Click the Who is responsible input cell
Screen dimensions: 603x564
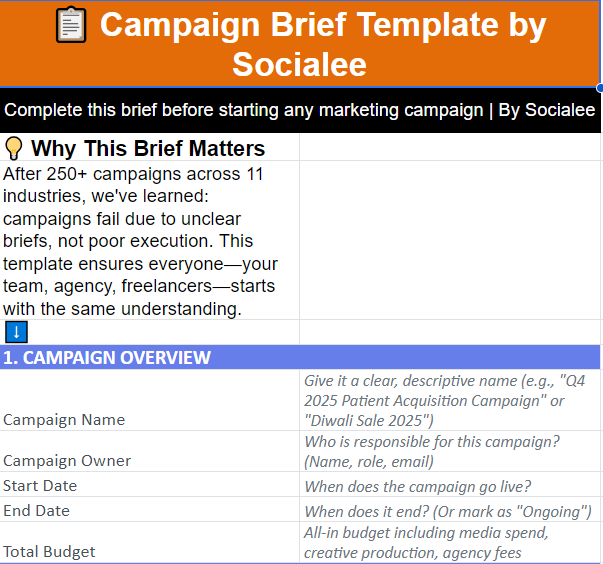point(450,451)
